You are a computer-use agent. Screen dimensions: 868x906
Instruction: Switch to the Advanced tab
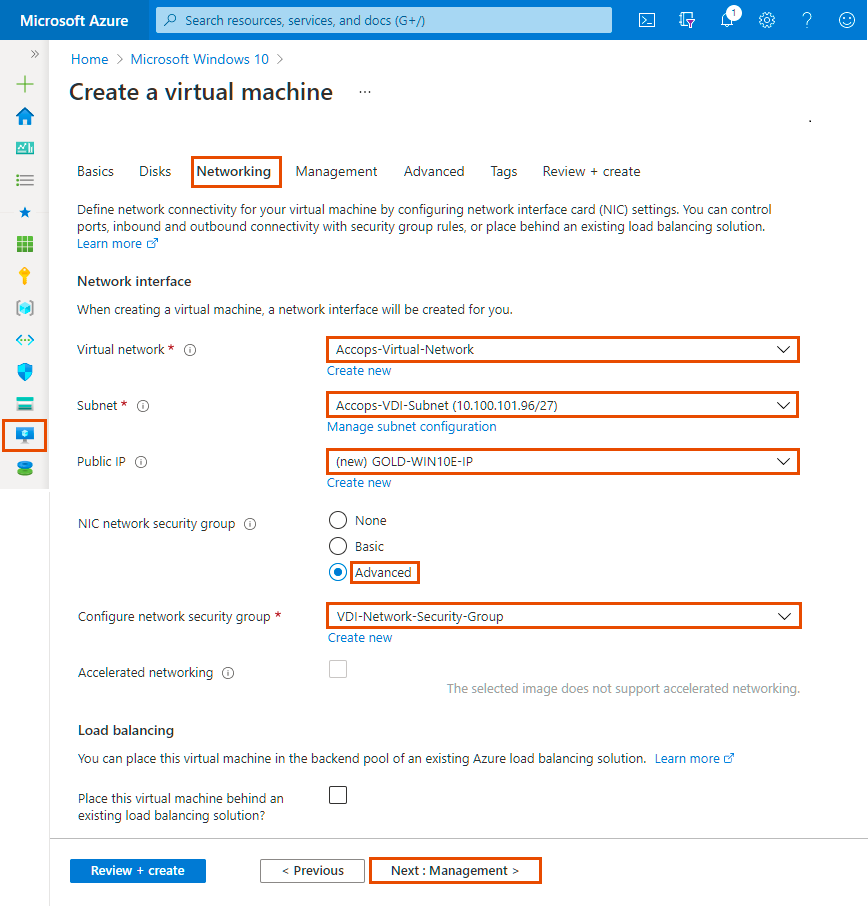(x=434, y=172)
